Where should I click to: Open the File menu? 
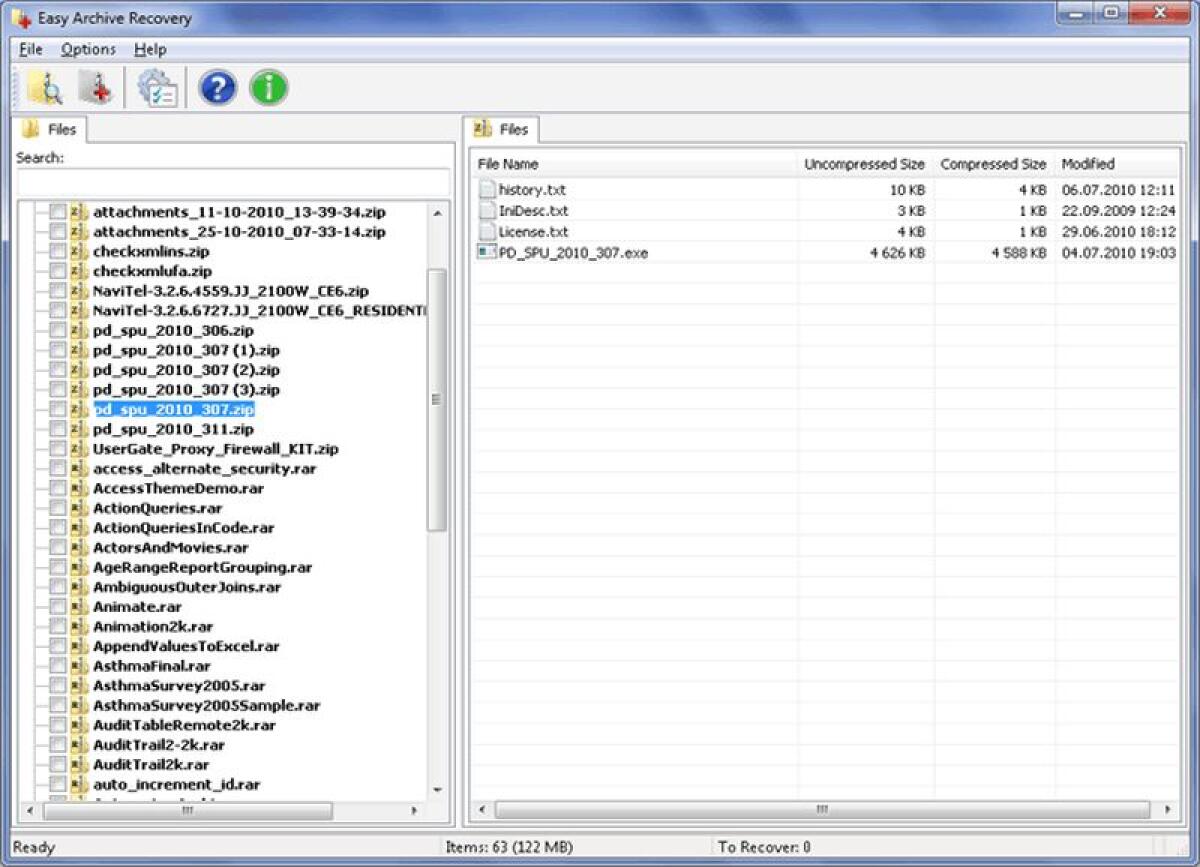click(x=29, y=49)
